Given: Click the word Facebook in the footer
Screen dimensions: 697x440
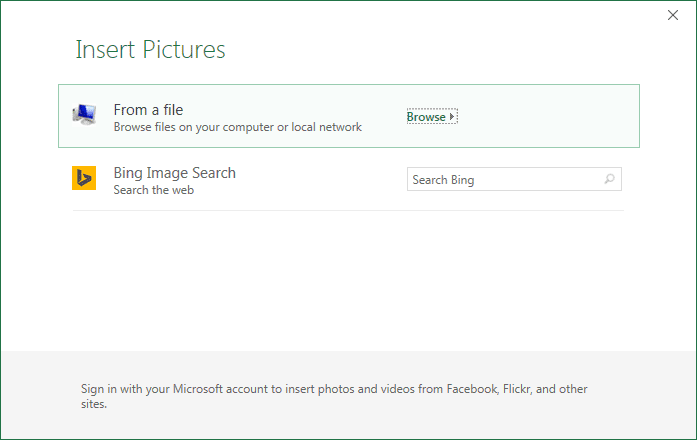Looking at the screenshot, I should coord(470,390).
